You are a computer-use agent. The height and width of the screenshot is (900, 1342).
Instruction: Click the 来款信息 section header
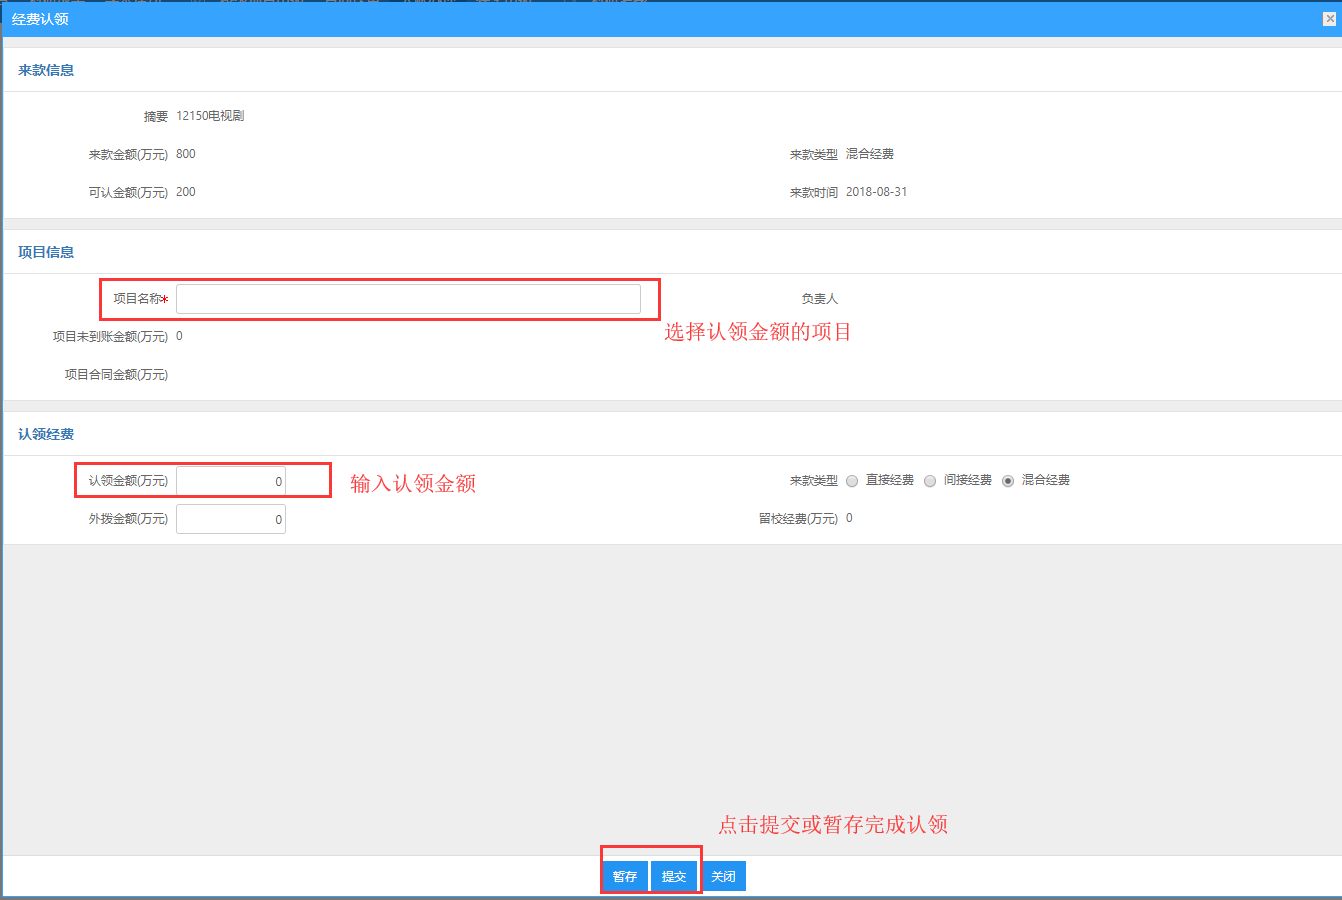[x=46, y=70]
